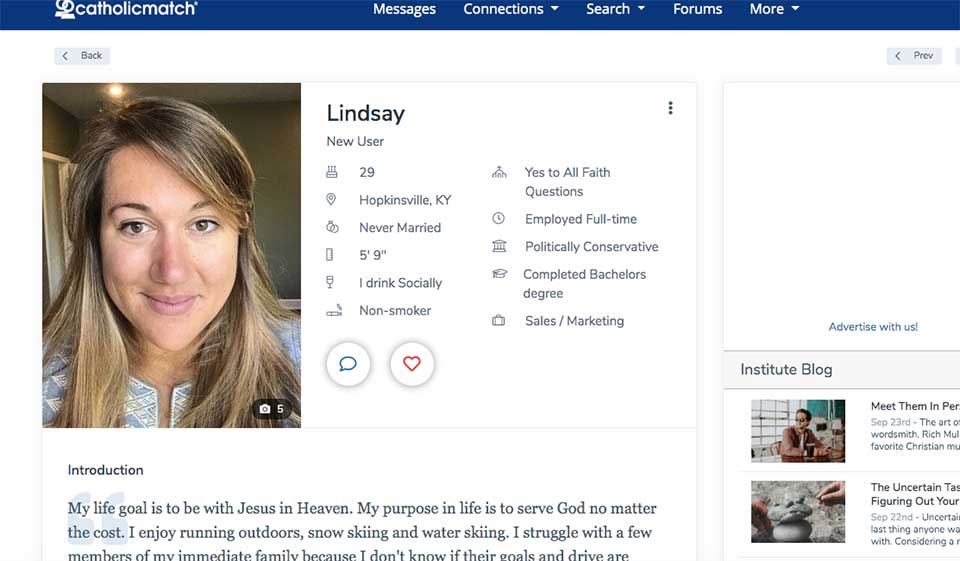
Task: Click the CatholicMatch logo
Action: [x=126, y=9]
